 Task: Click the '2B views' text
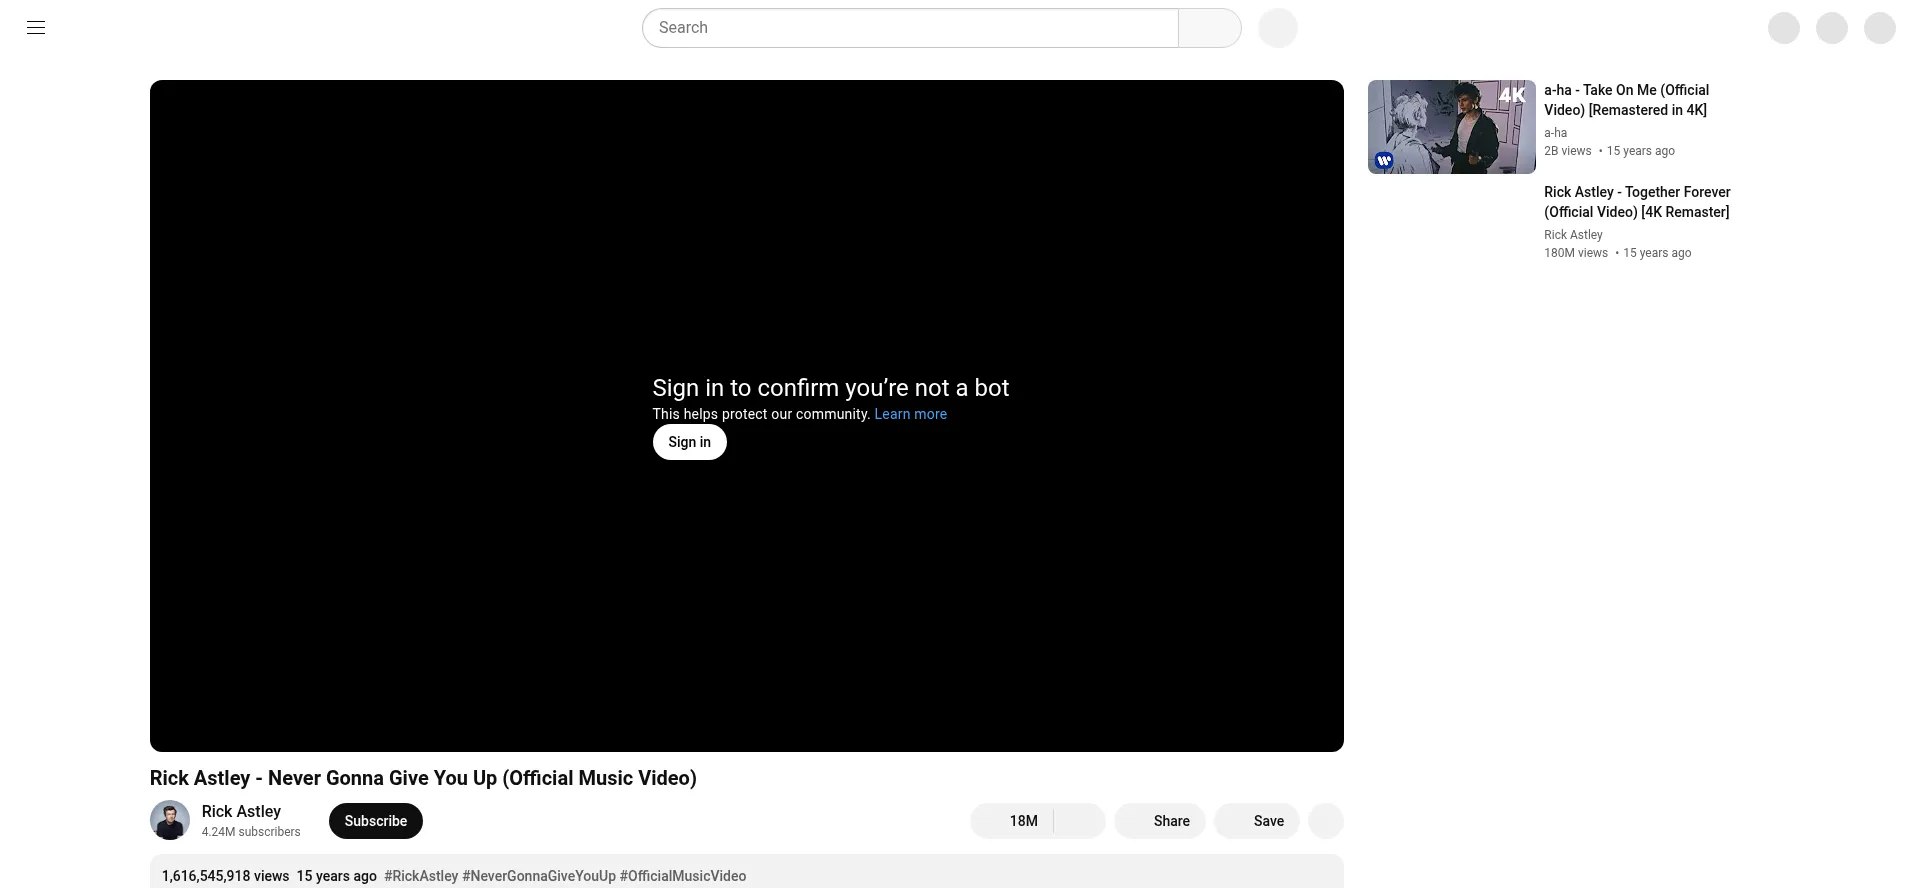[x=1567, y=151]
